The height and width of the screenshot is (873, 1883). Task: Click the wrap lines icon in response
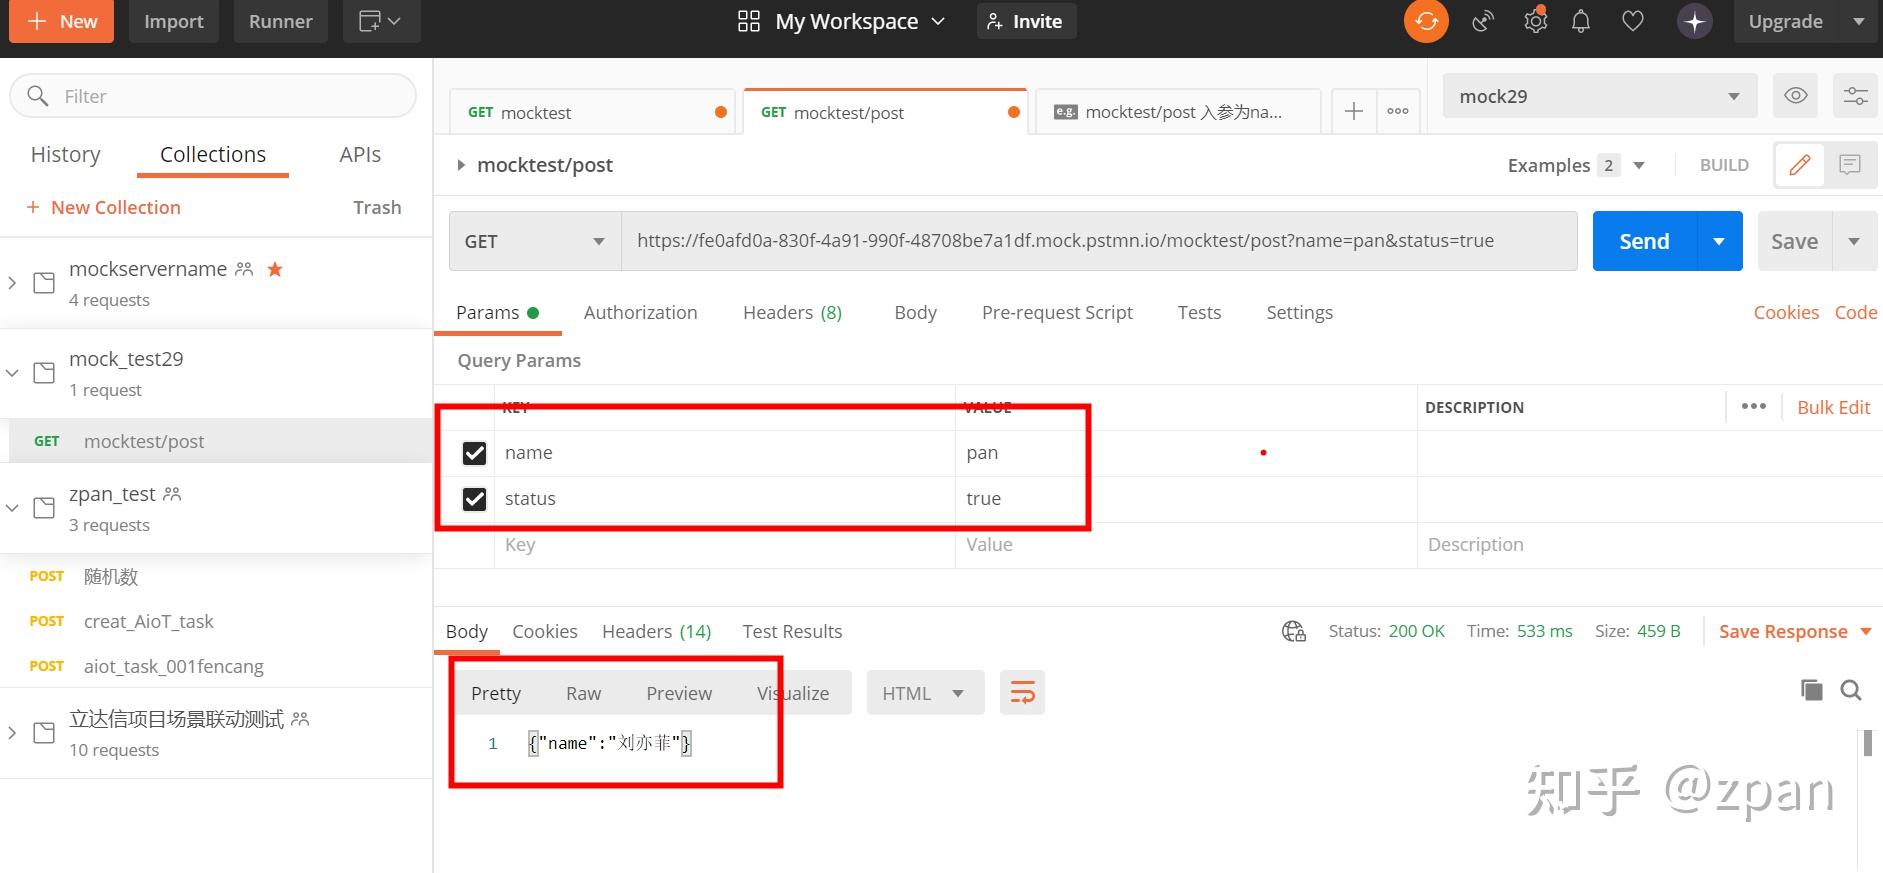[x=1022, y=693]
